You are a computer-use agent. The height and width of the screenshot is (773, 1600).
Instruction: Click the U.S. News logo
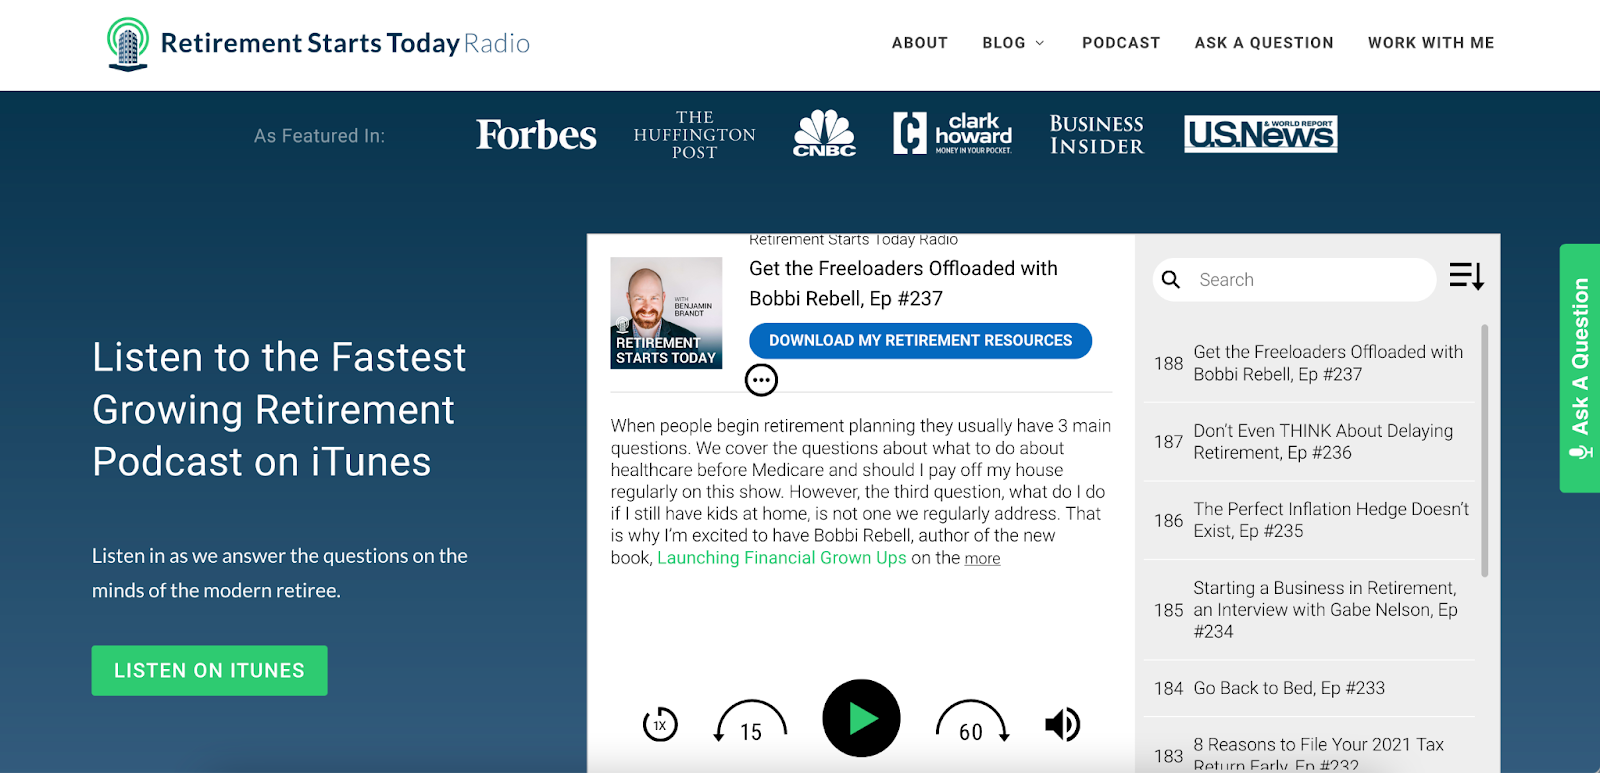[x=1261, y=134]
